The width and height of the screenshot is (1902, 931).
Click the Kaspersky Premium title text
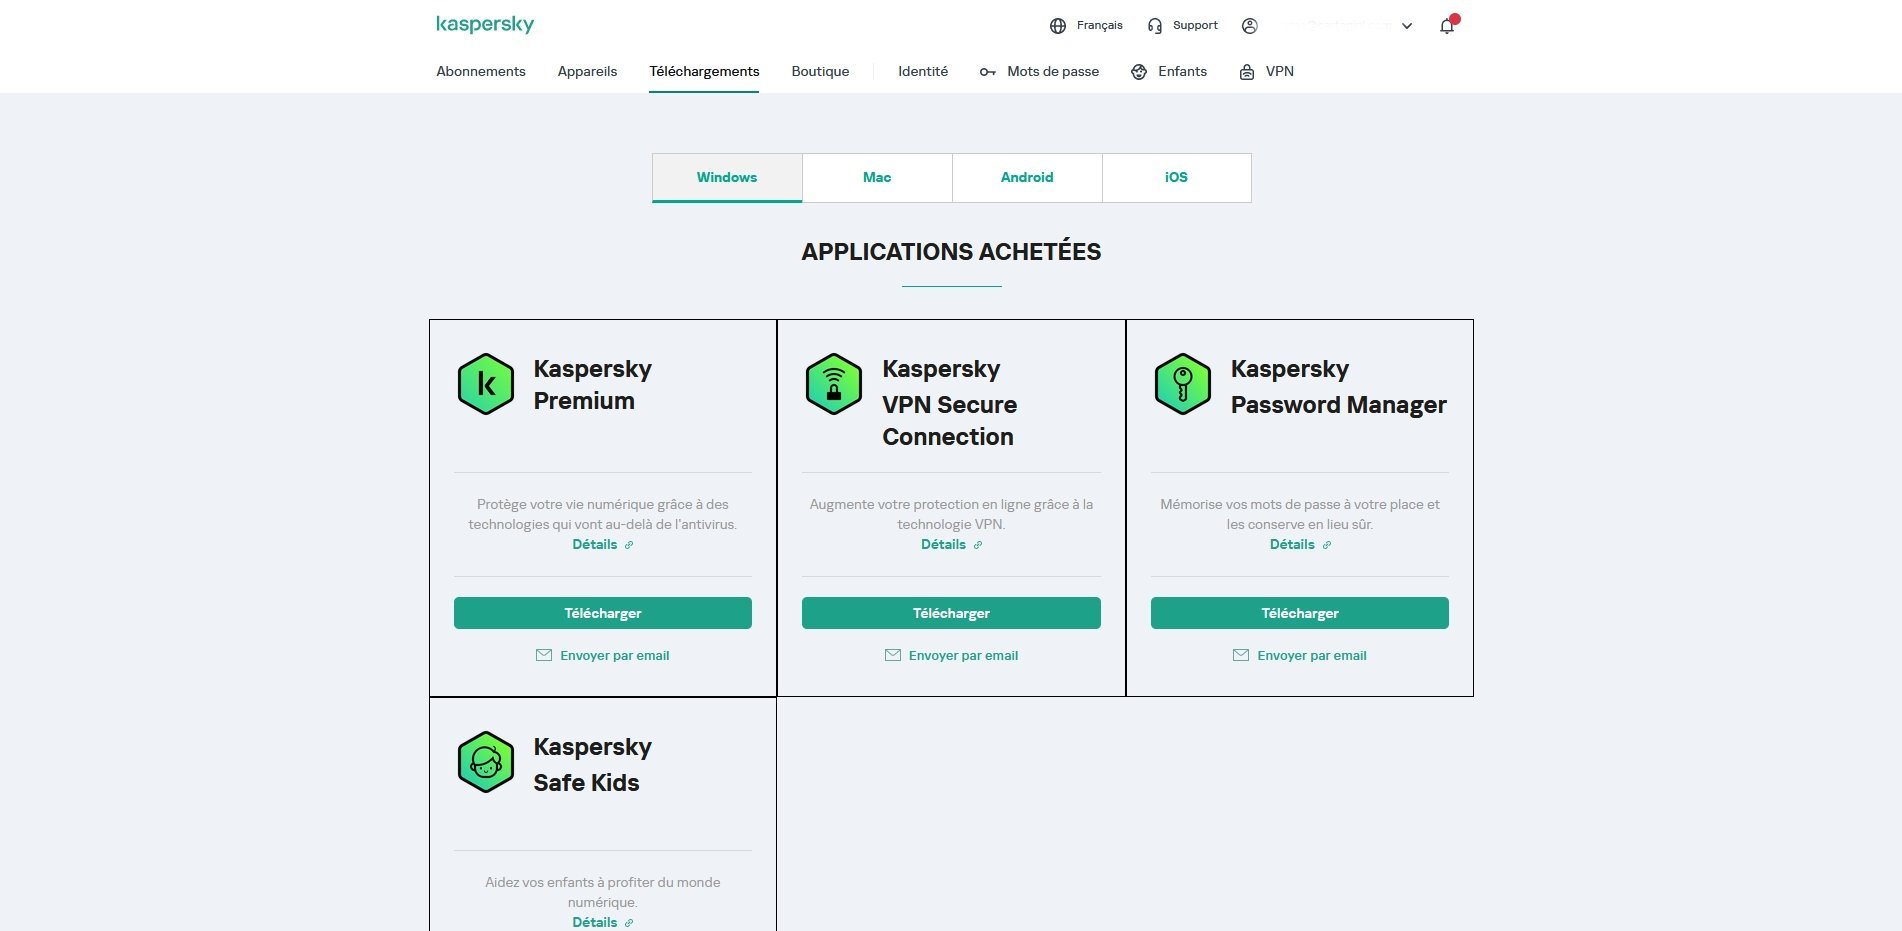(x=592, y=385)
